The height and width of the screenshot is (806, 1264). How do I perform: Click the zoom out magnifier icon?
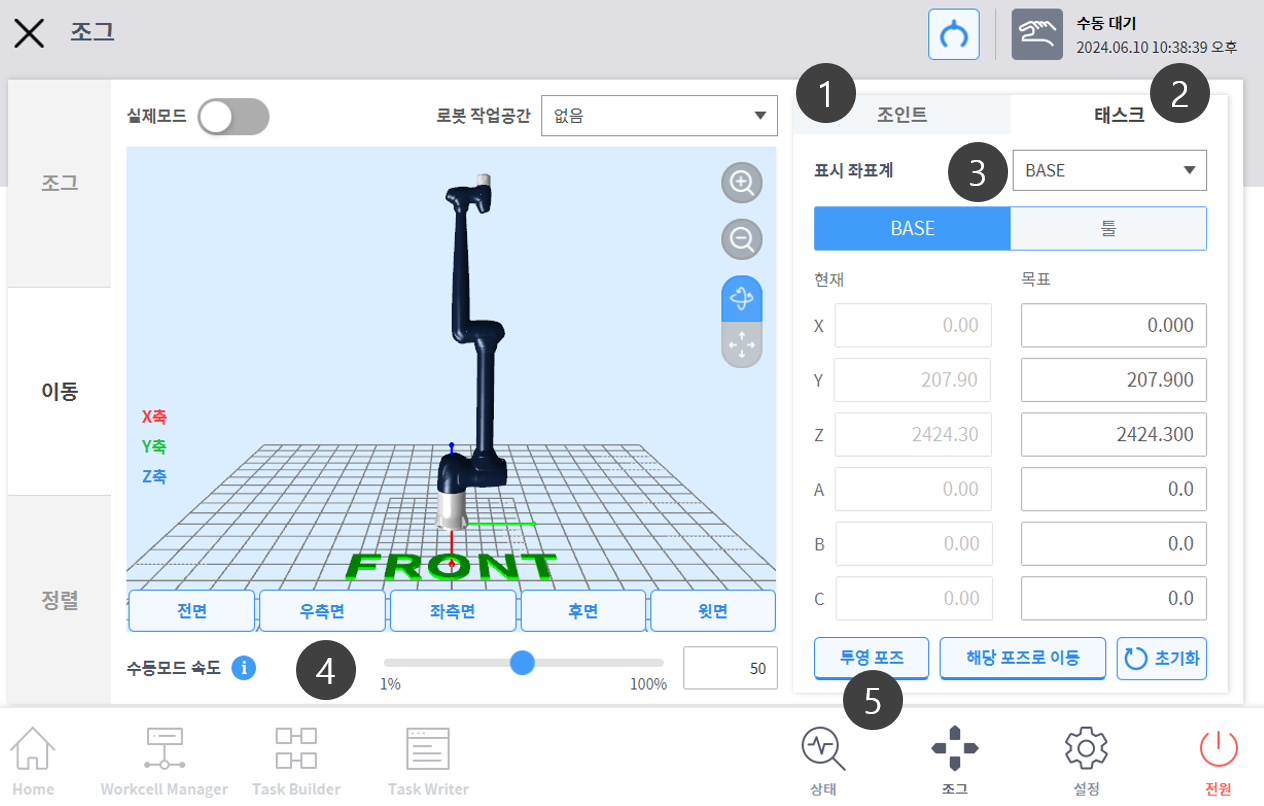point(742,240)
